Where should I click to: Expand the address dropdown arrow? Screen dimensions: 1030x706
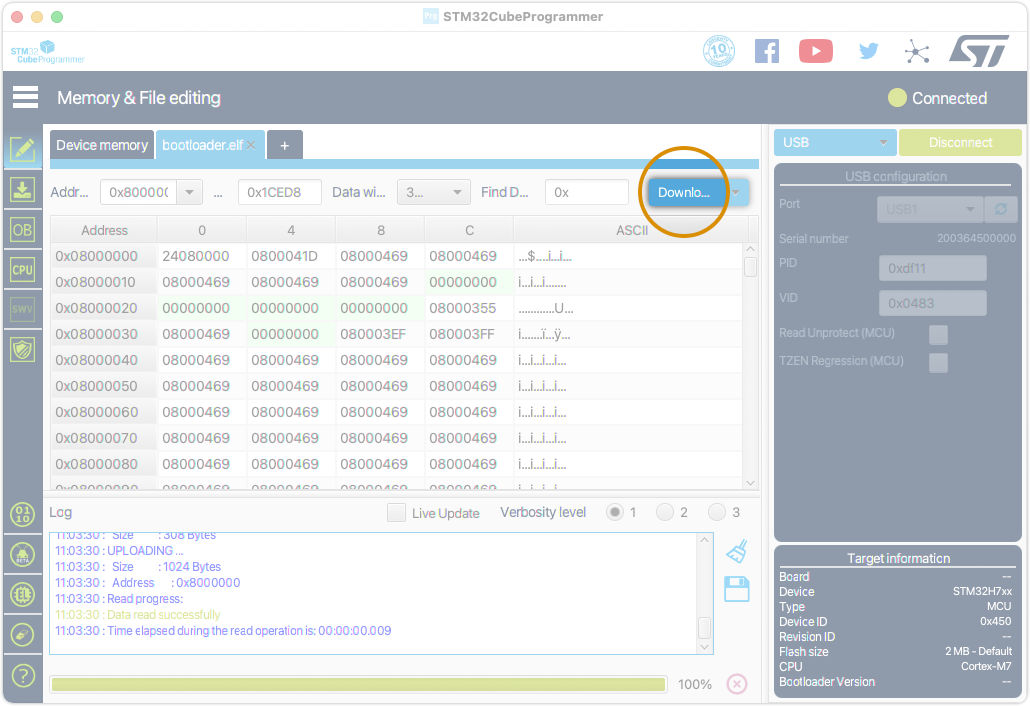click(189, 192)
